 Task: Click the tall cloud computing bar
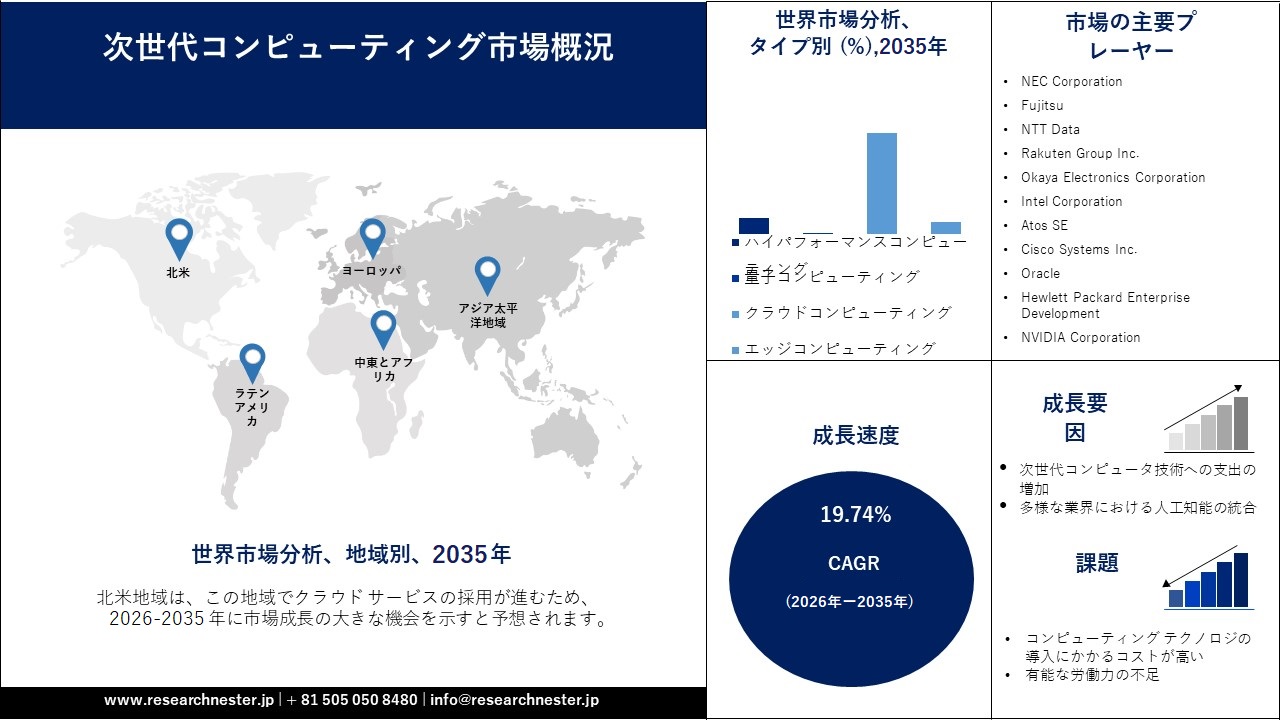(881, 183)
